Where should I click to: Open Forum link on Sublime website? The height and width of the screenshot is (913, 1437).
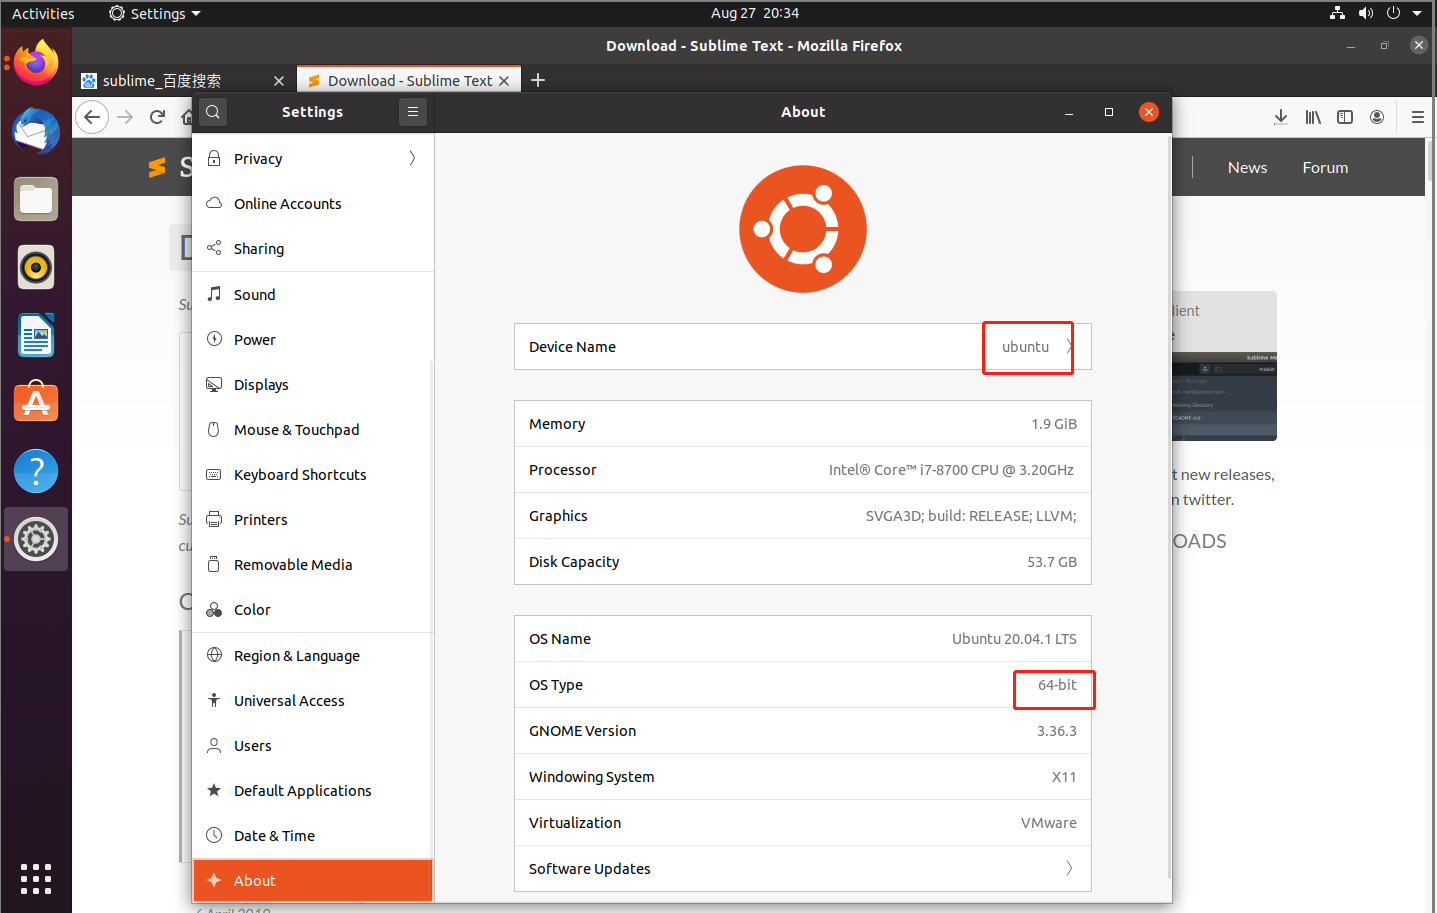[1325, 167]
